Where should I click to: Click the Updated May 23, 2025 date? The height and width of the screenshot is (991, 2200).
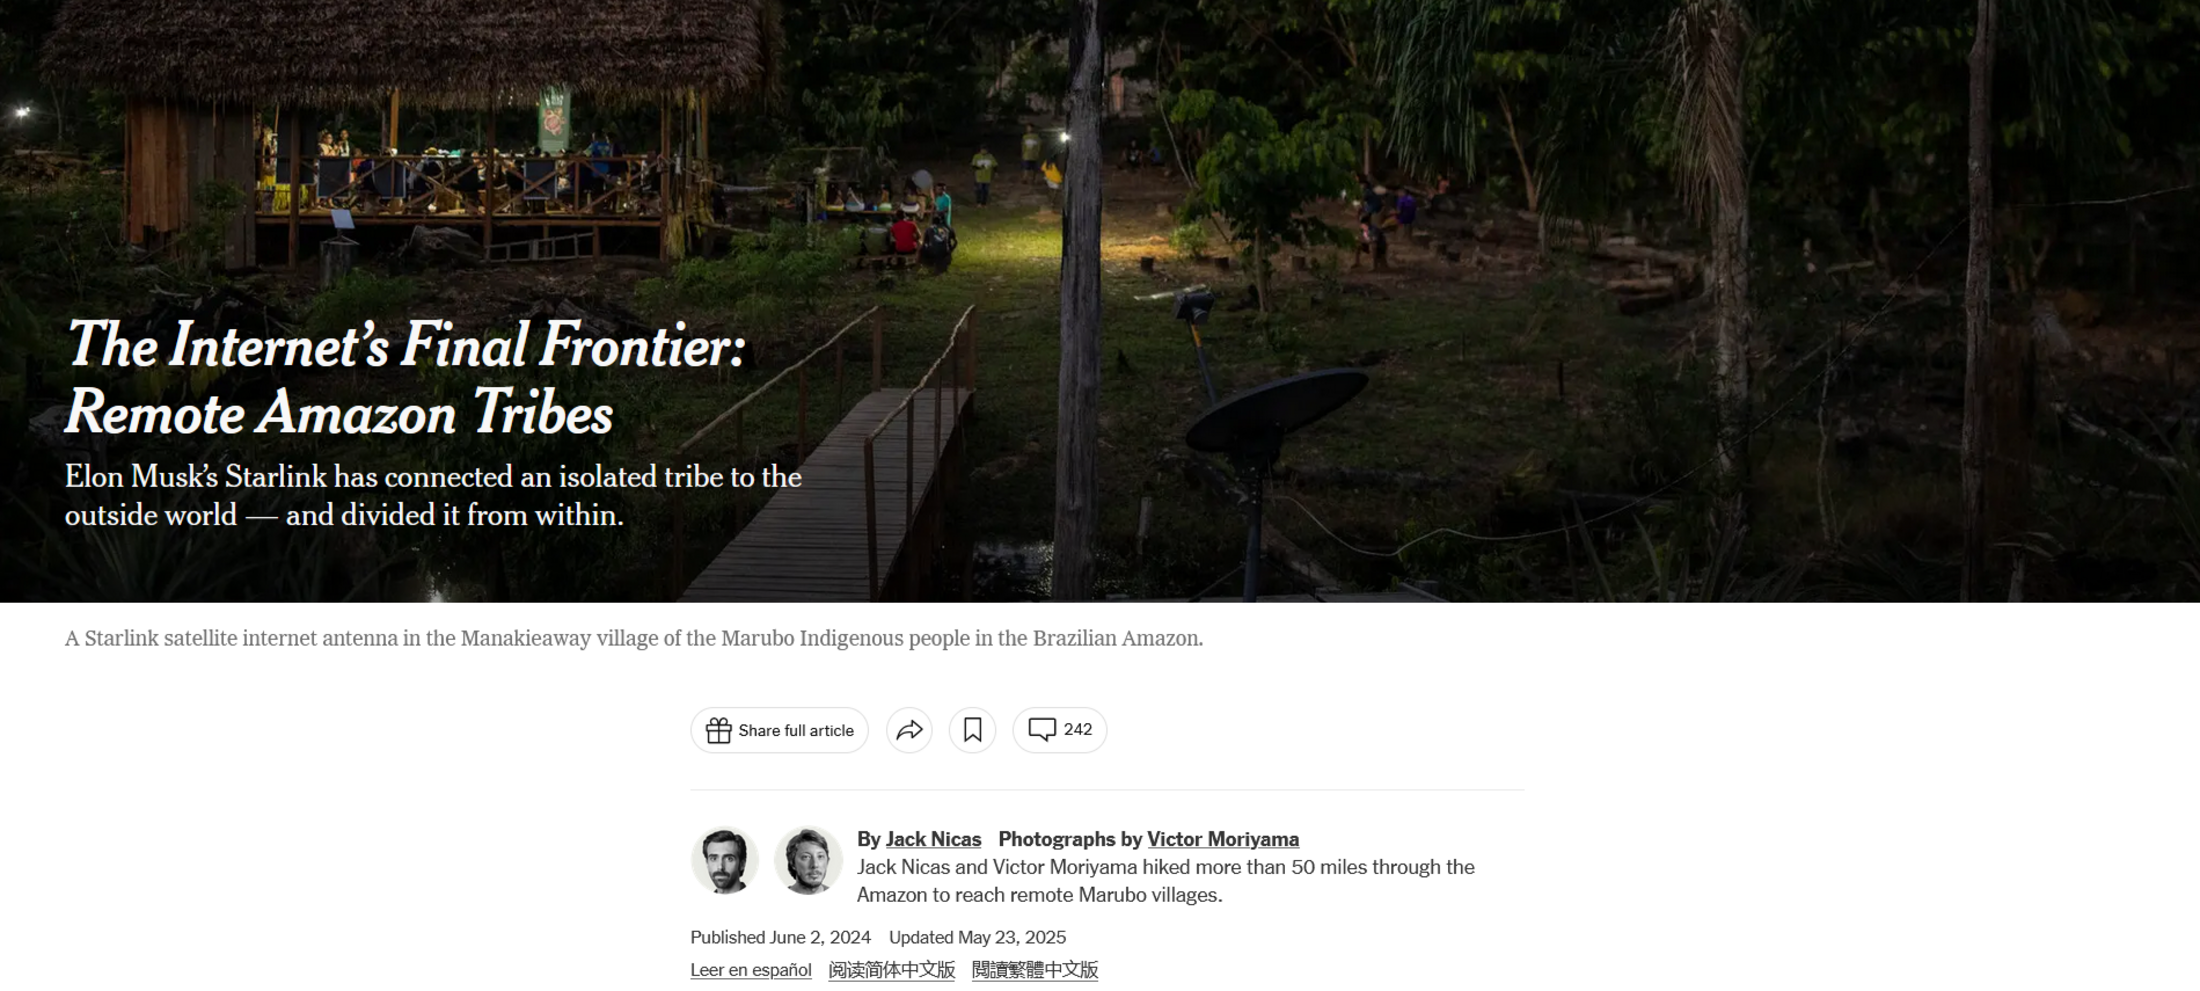(x=977, y=937)
